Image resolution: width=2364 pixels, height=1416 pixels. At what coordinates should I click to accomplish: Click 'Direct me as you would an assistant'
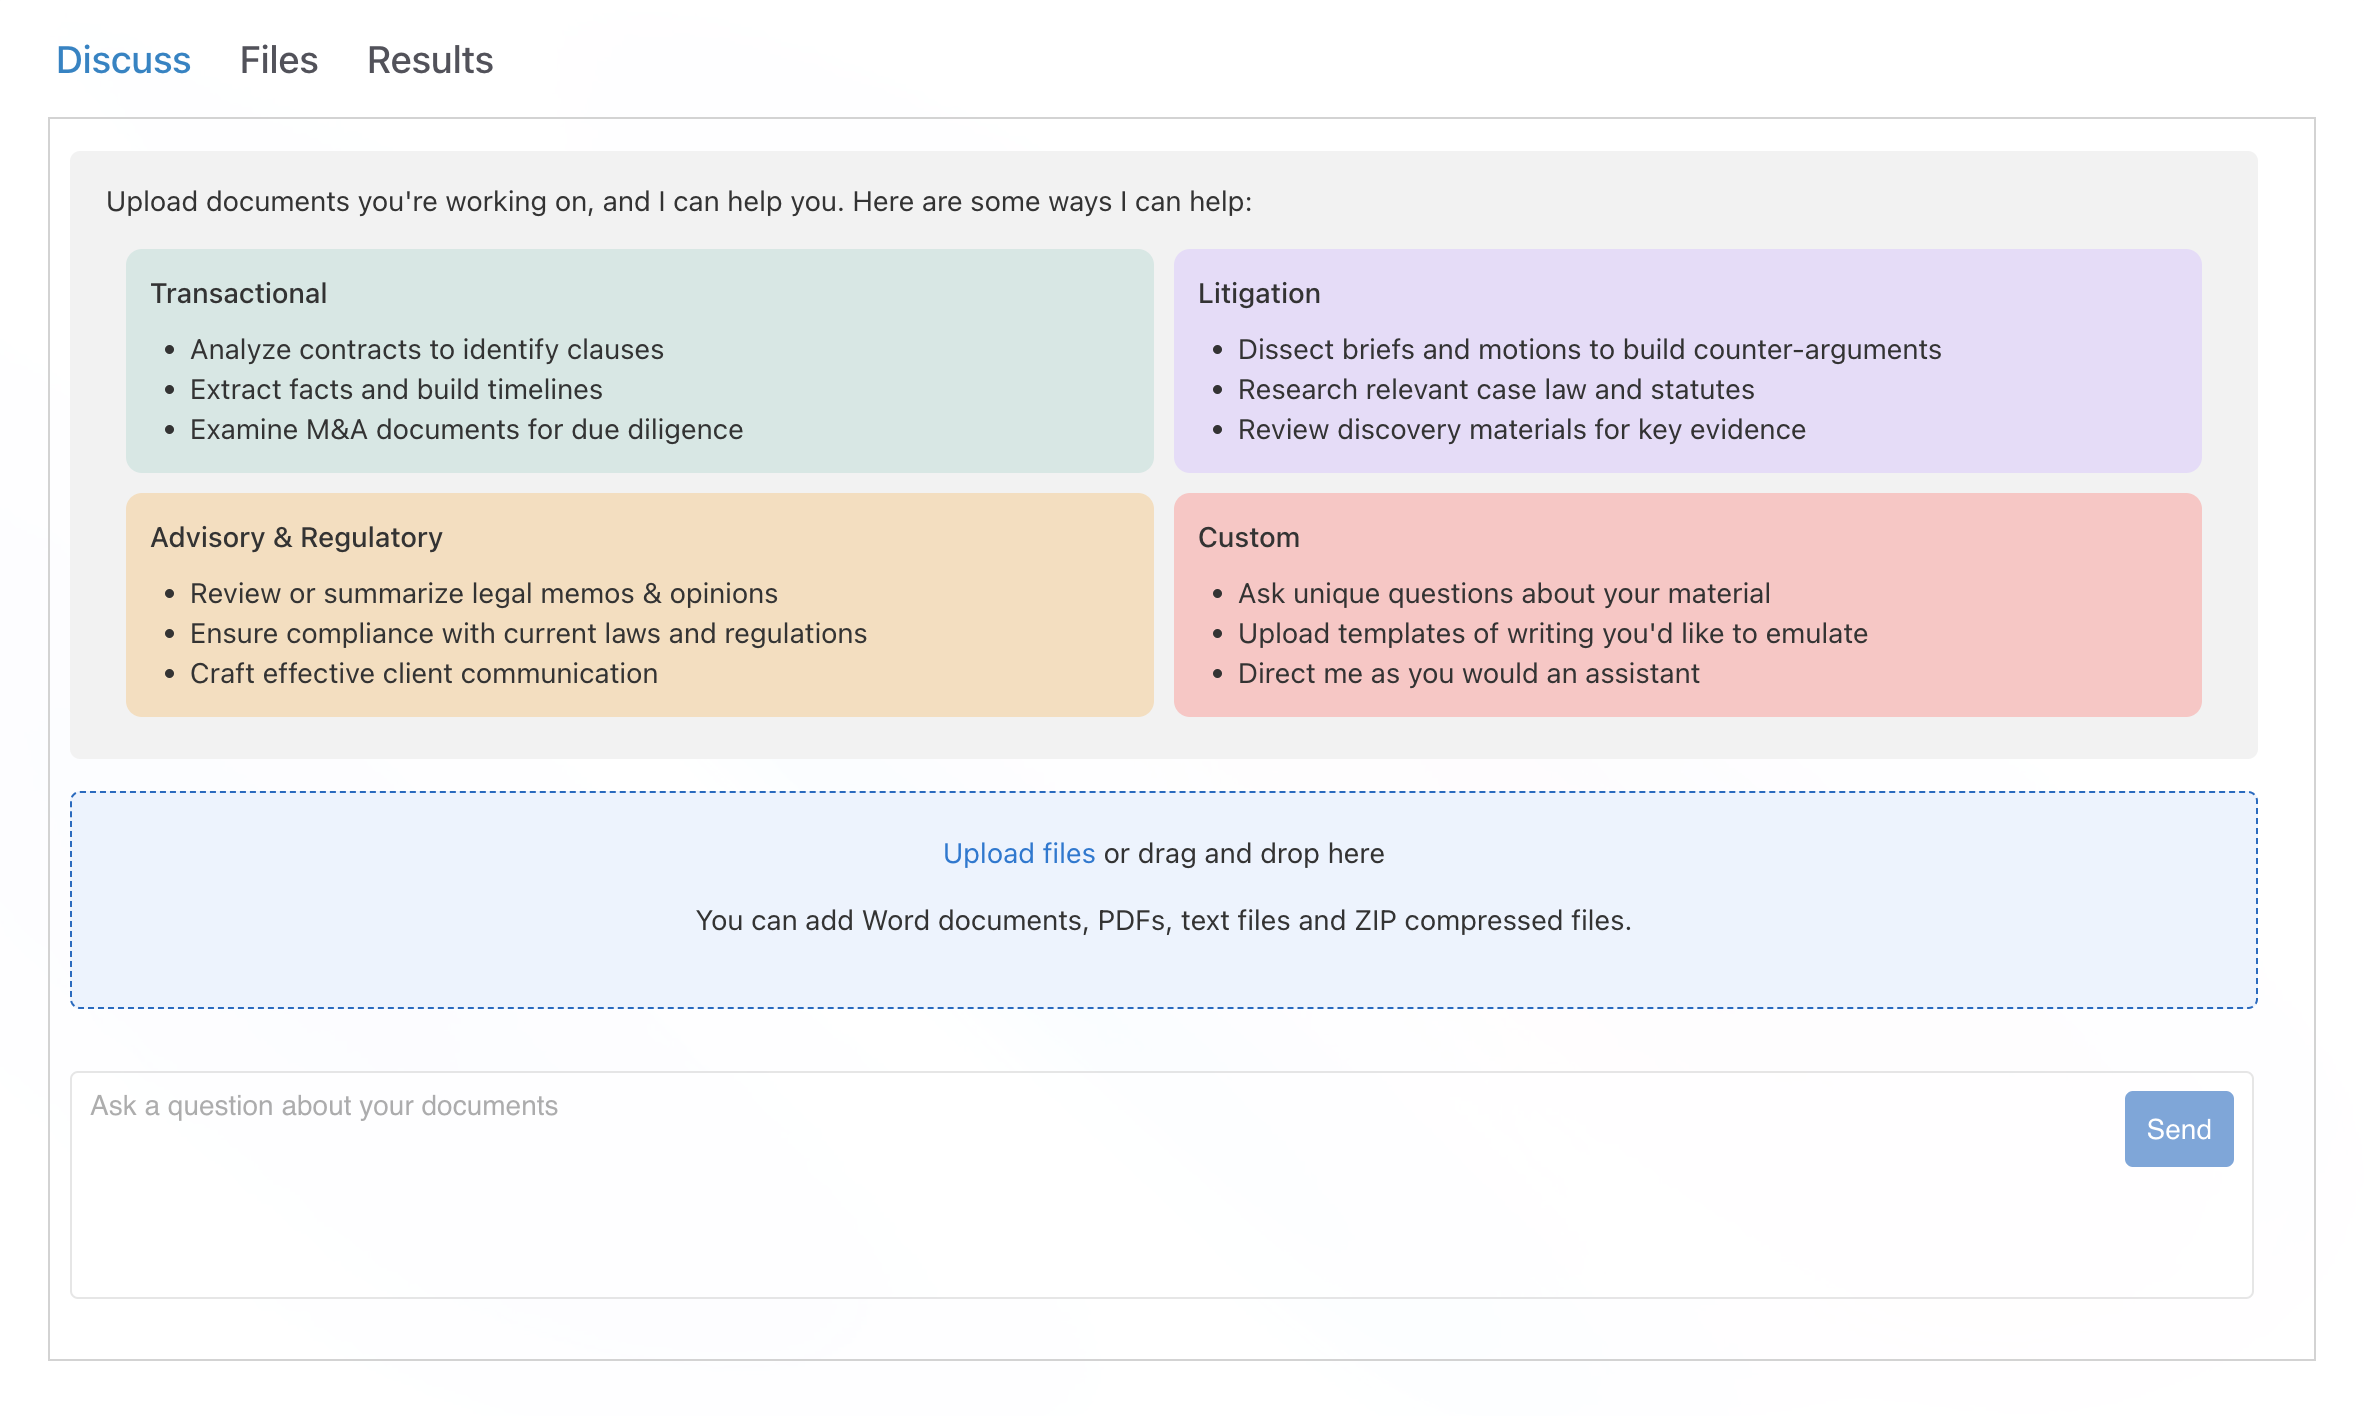click(1468, 673)
